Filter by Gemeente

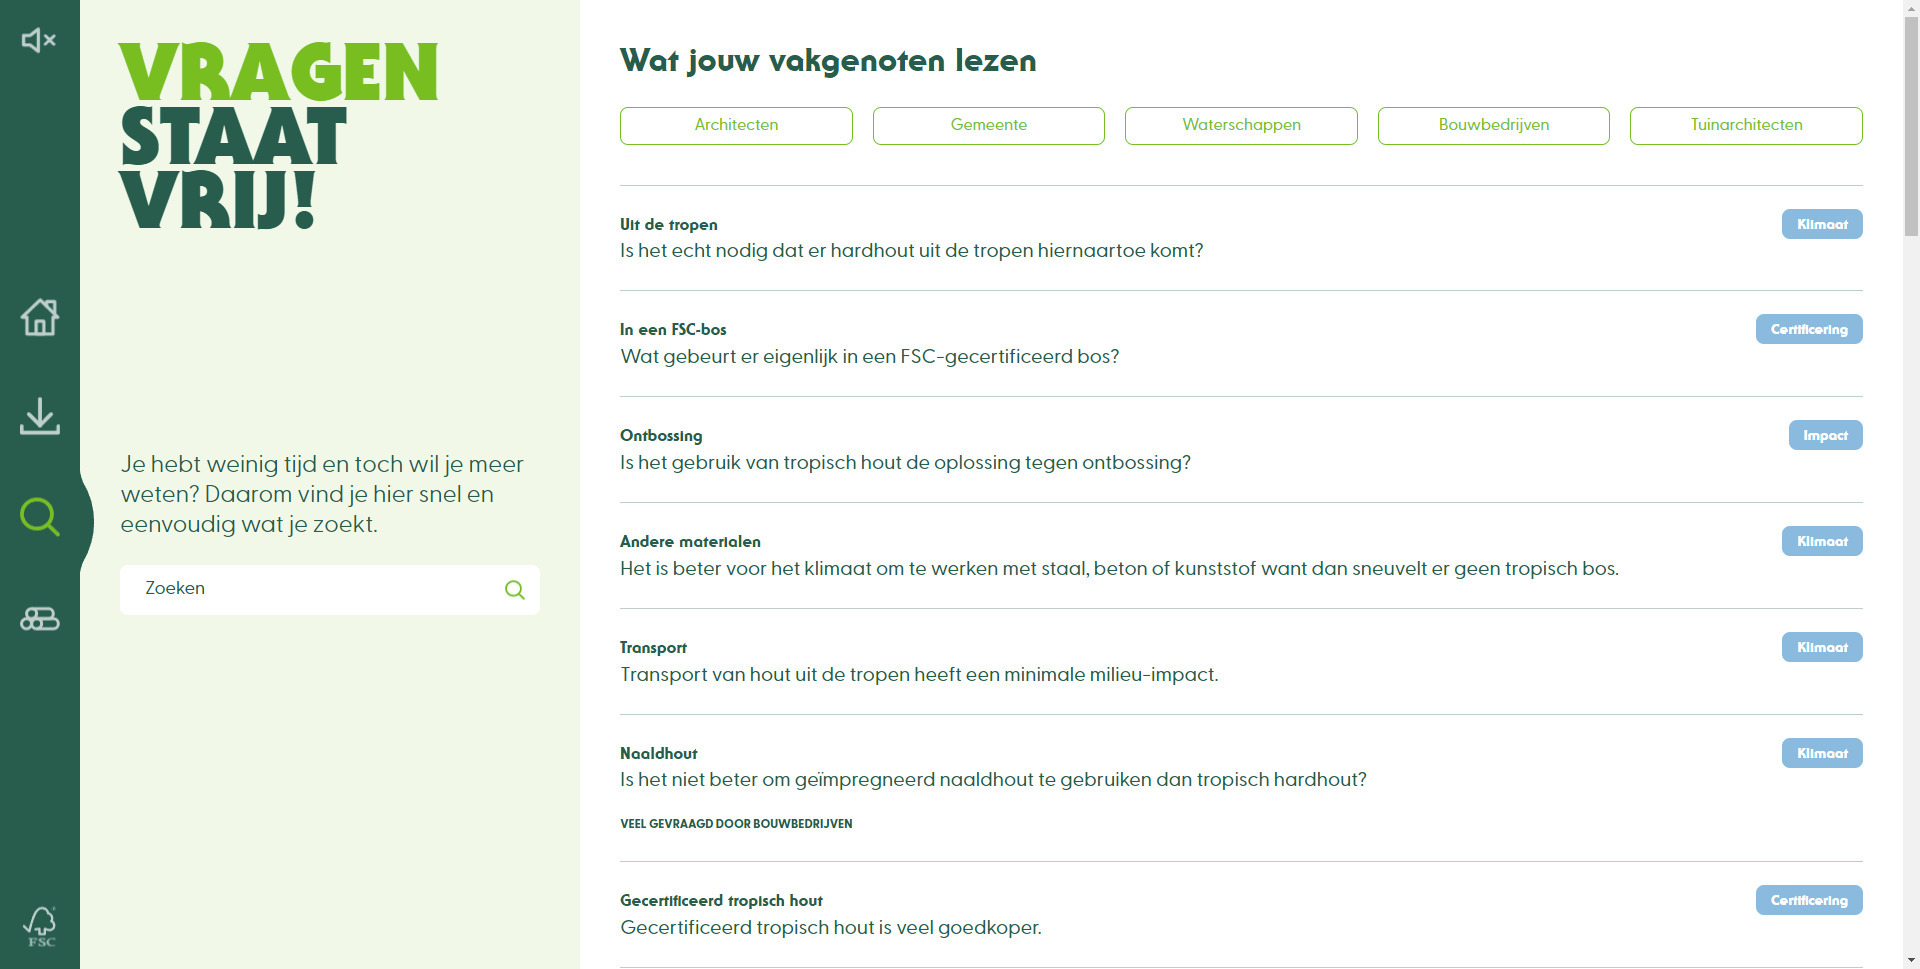[x=988, y=125]
